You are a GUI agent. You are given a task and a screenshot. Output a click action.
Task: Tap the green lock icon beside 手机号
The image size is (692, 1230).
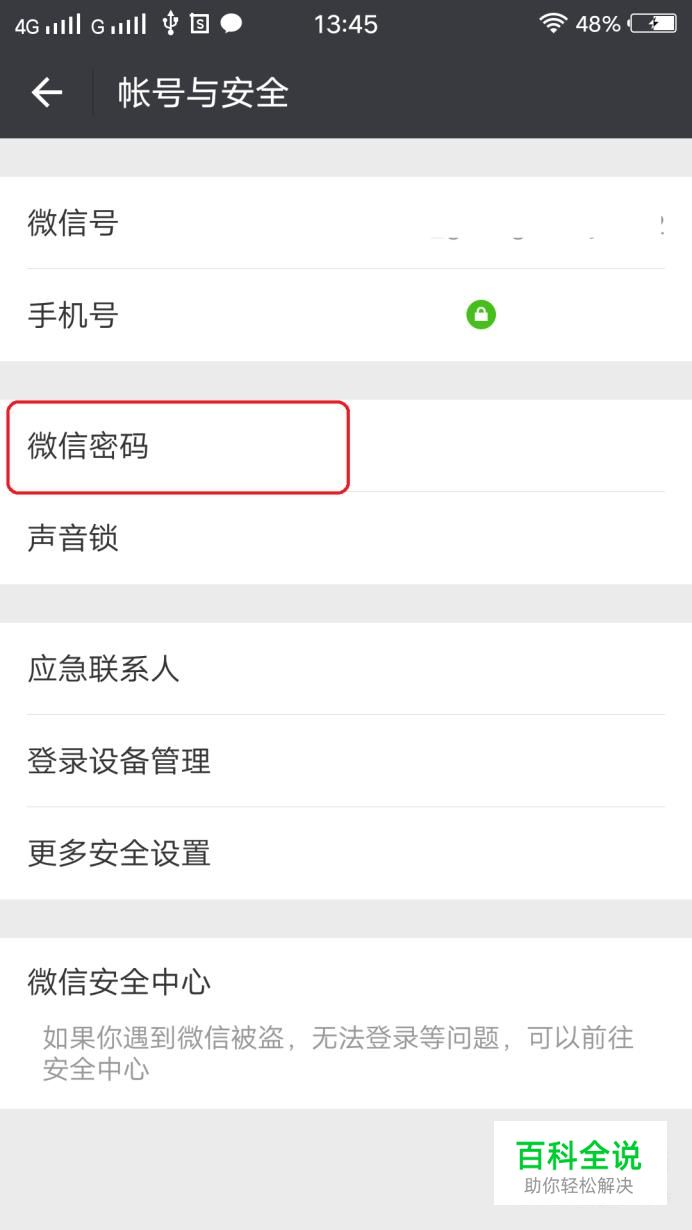pos(481,315)
